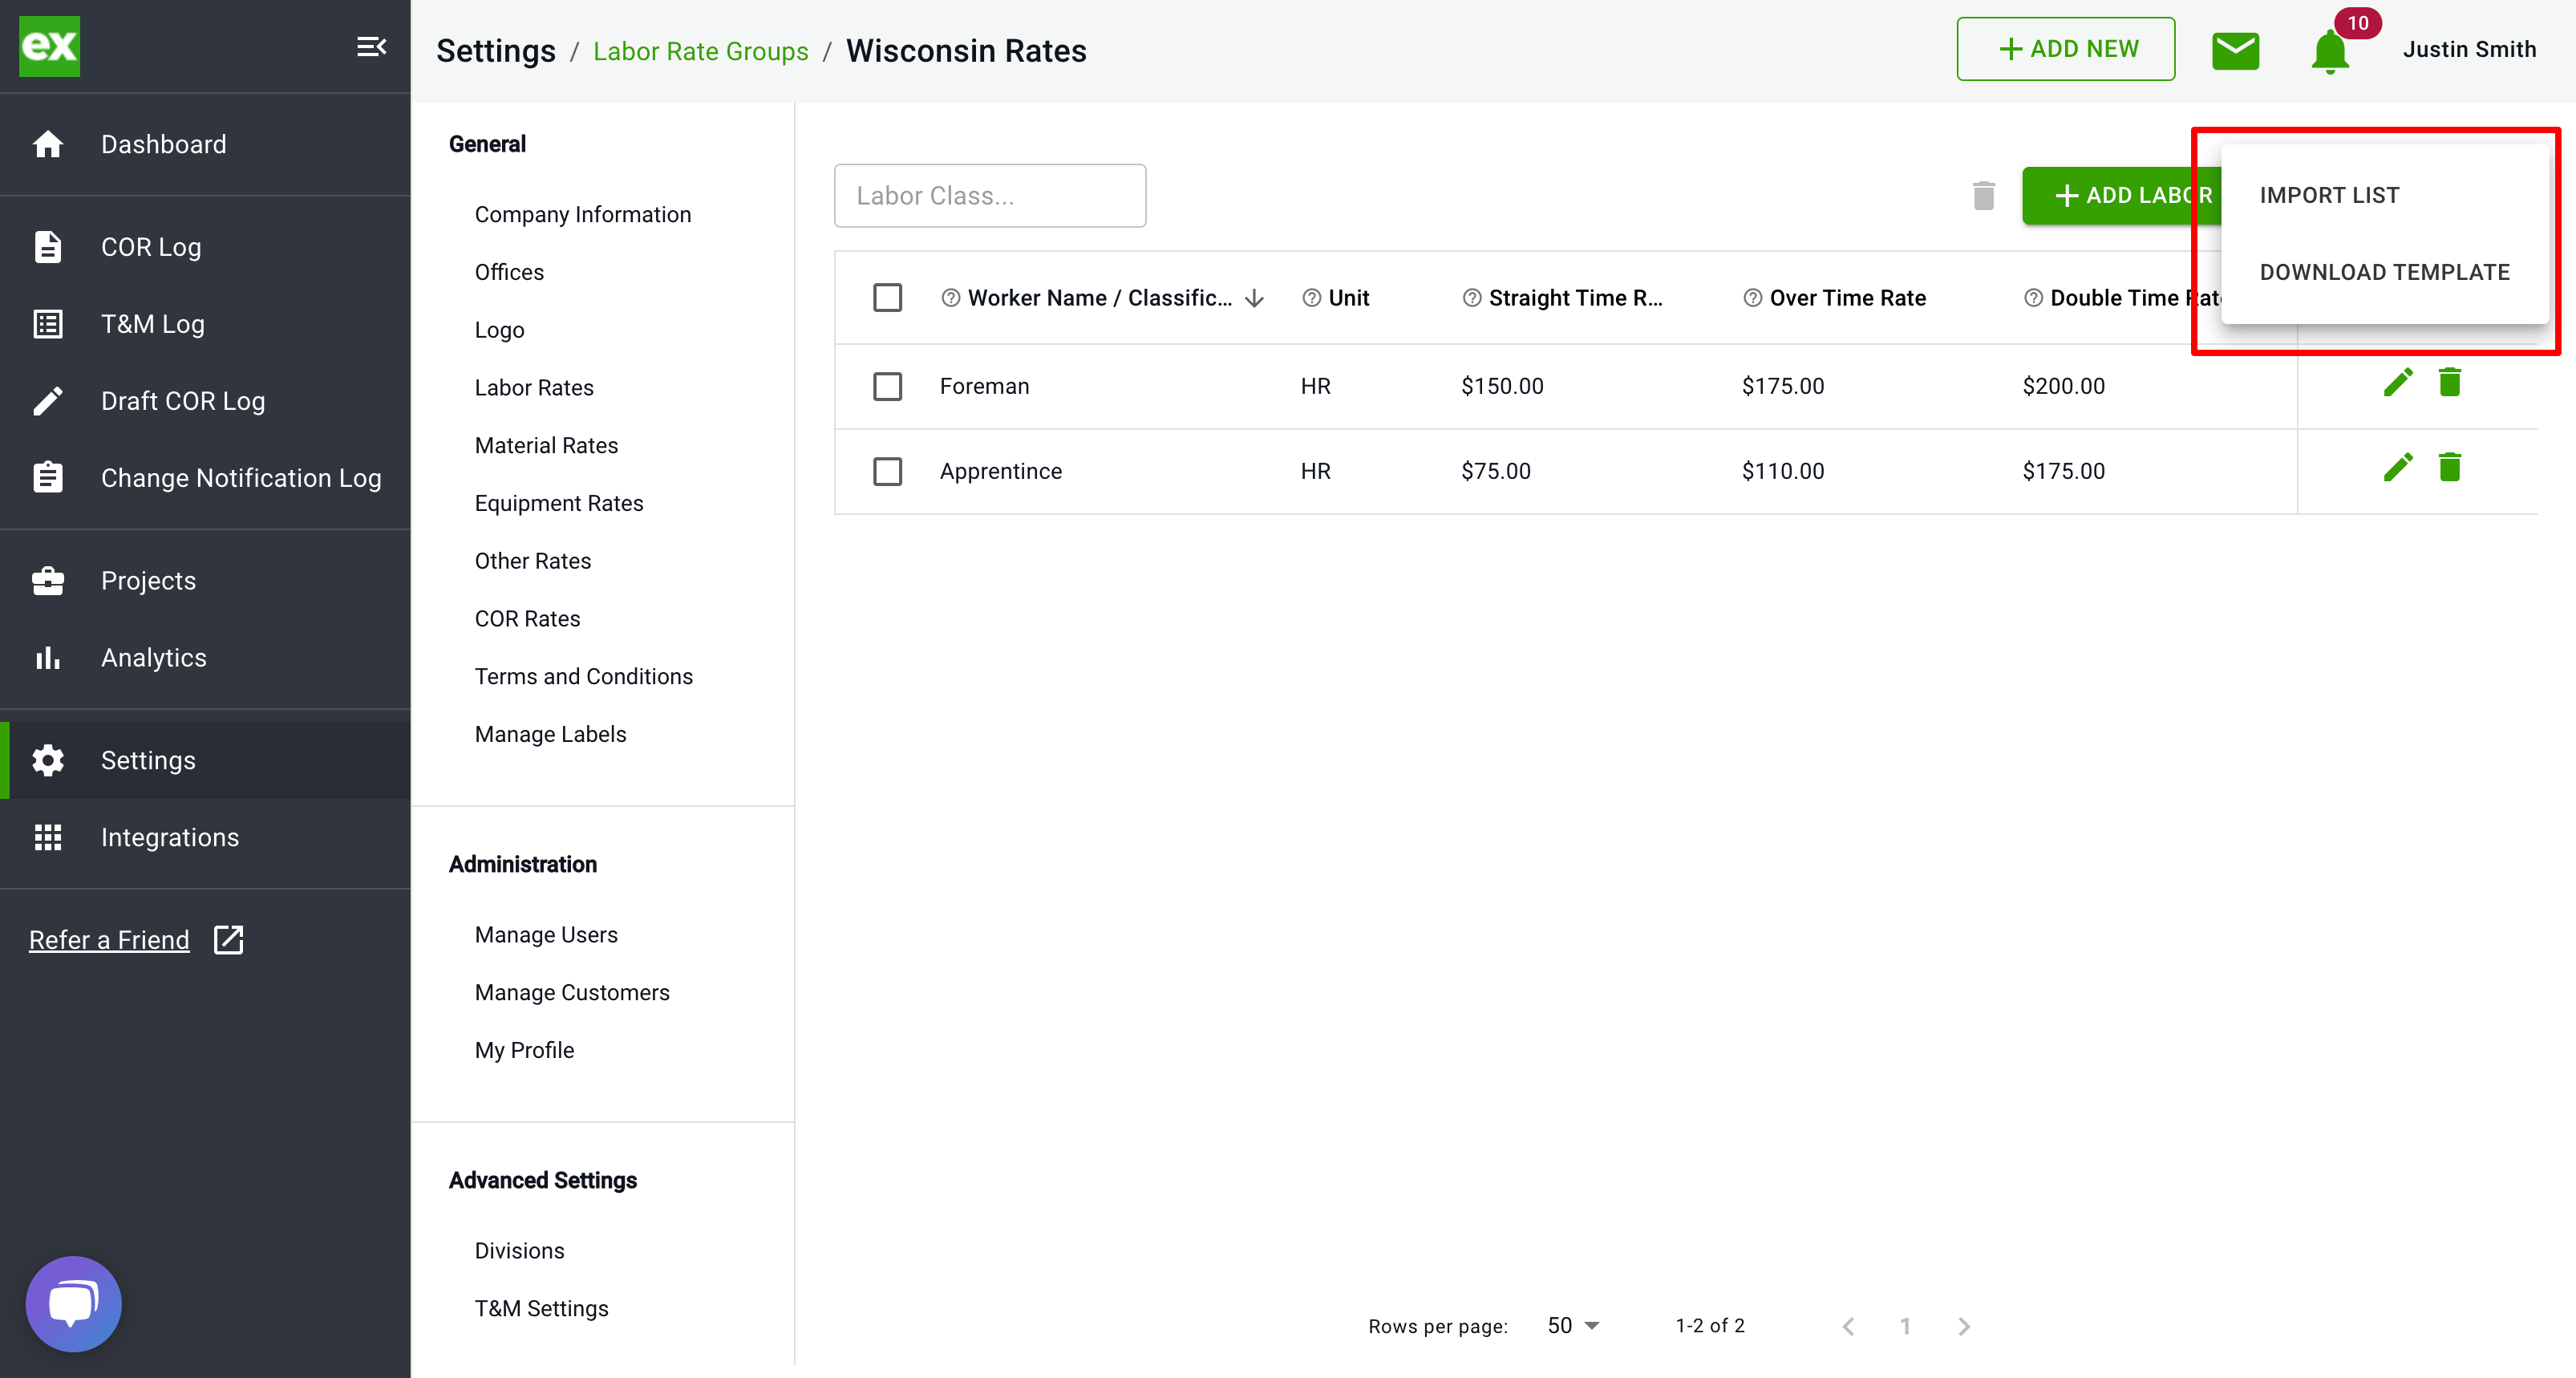Click the Apprentince $75.00 rate cell

click(x=1495, y=471)
